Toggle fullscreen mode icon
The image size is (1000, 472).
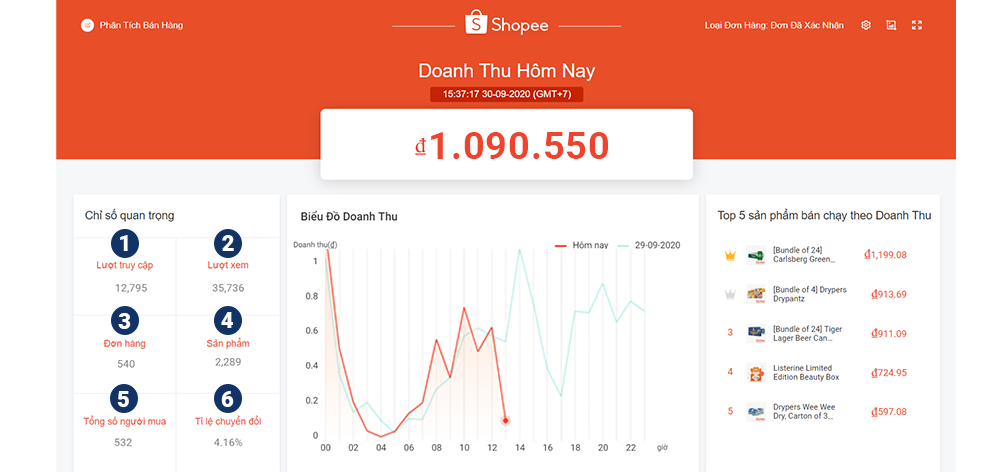pos(917,26)
